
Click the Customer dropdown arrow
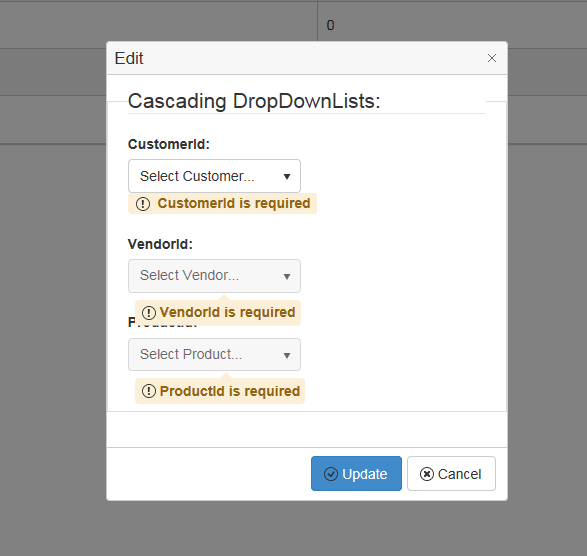(x=287, y=176)
